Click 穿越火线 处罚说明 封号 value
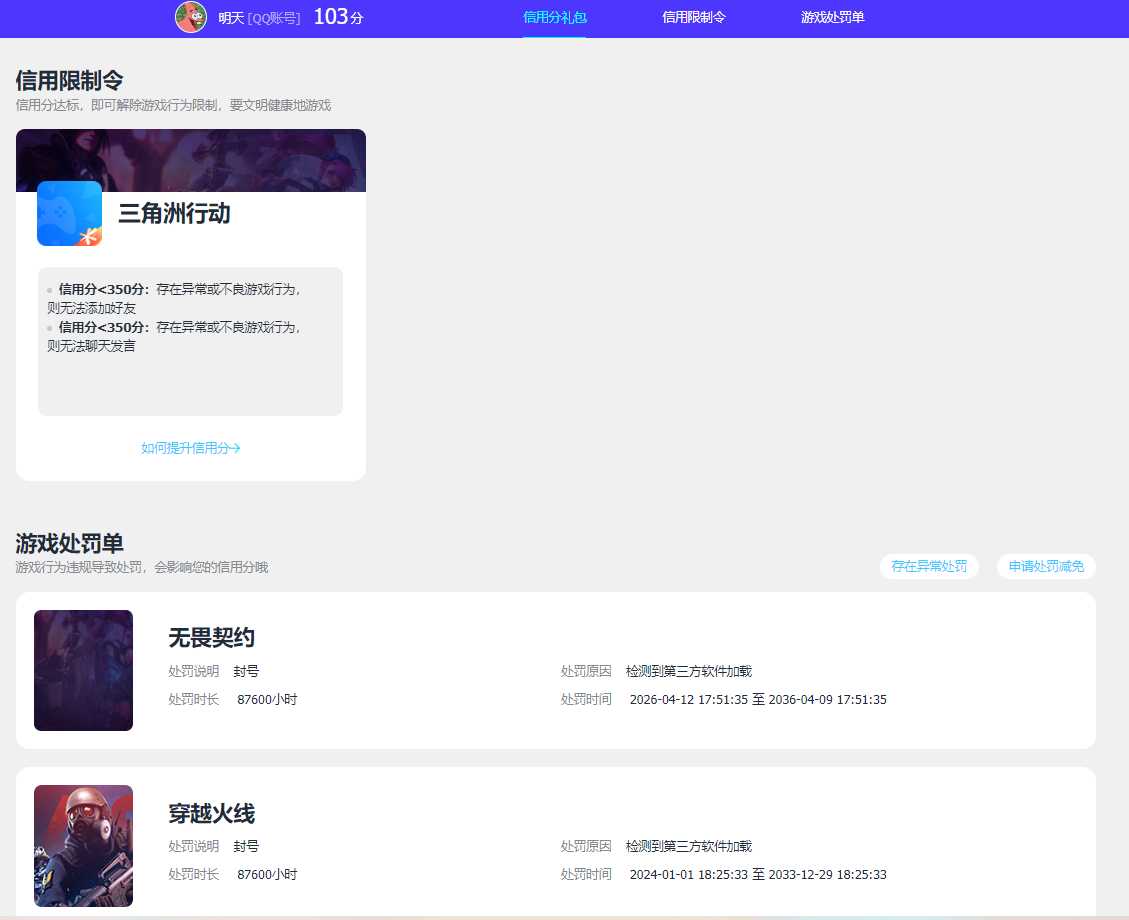 tap(246, 847)
